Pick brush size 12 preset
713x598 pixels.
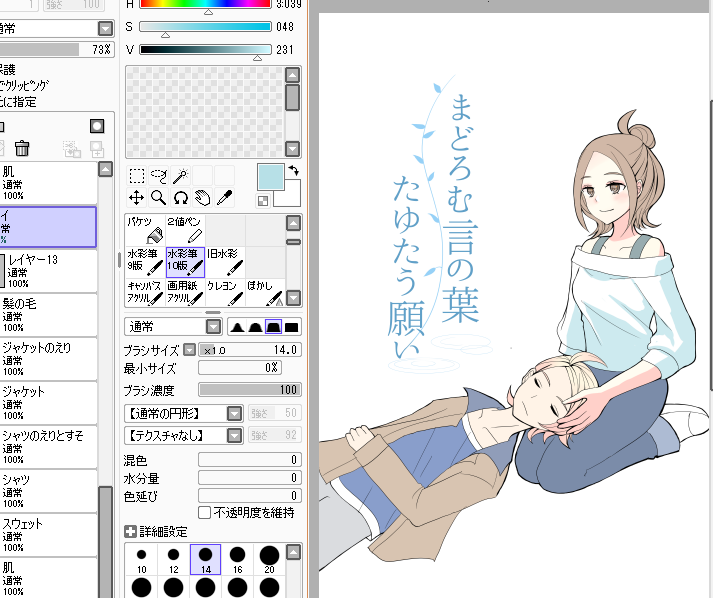173,560
